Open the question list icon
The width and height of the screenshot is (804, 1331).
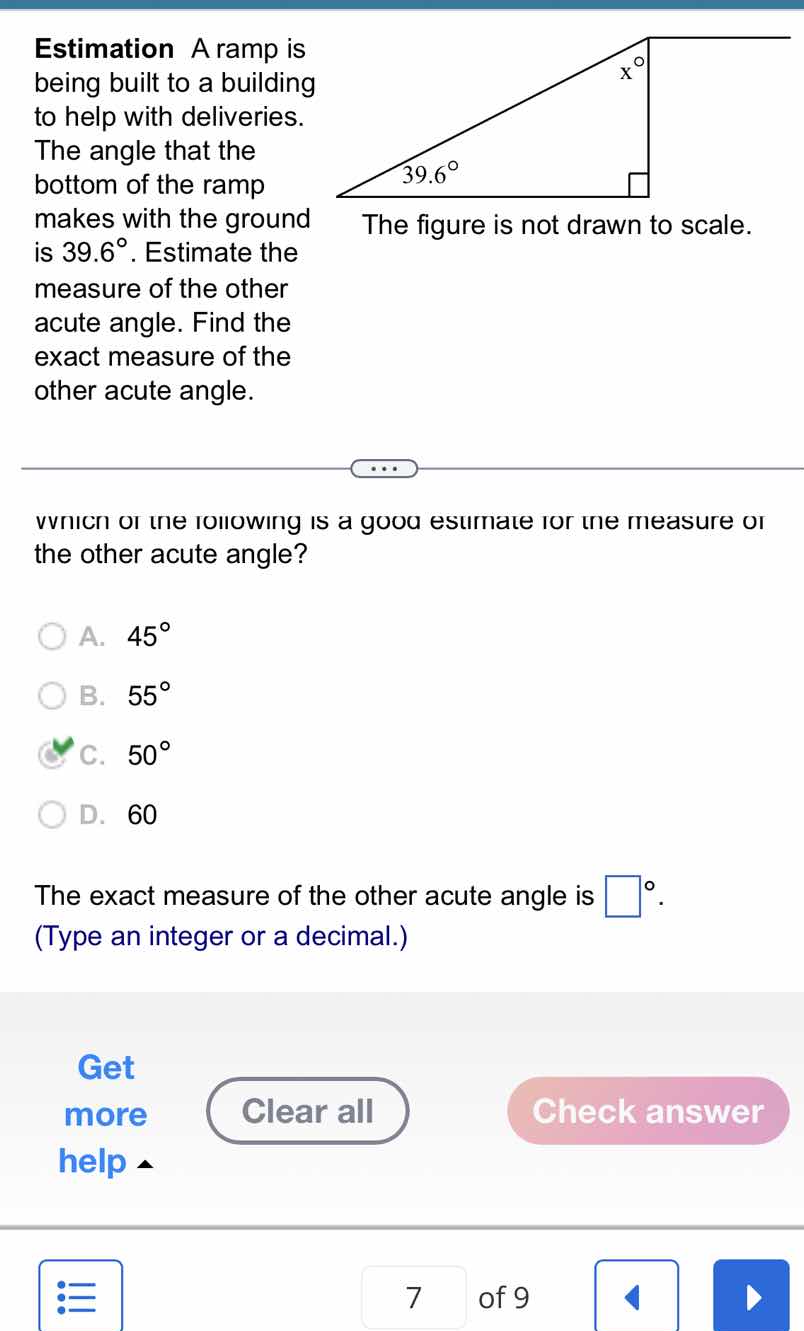pos(81,1297)
